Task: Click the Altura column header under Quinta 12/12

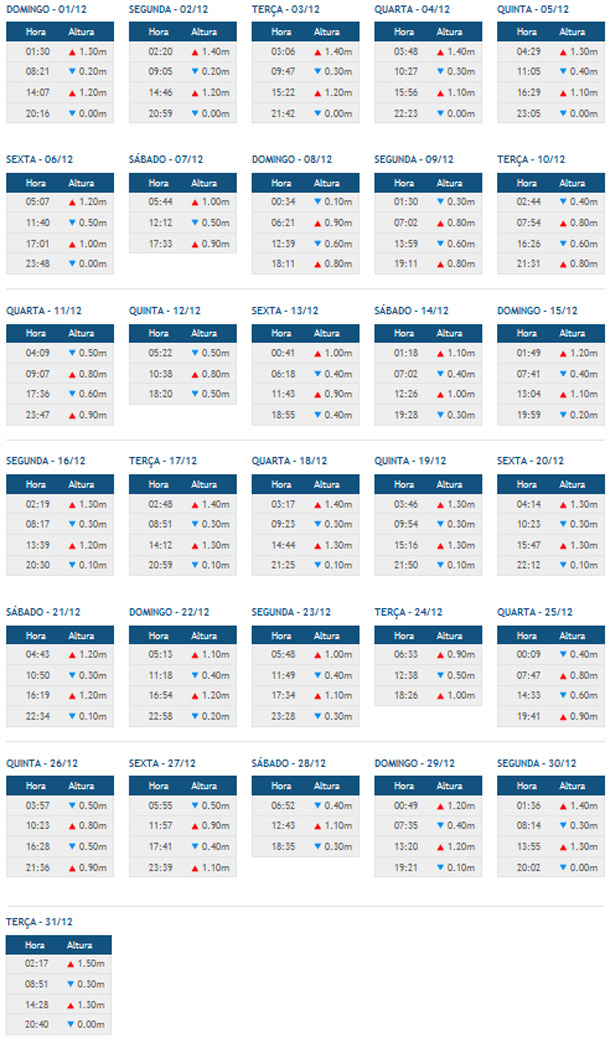Action: 204,333
